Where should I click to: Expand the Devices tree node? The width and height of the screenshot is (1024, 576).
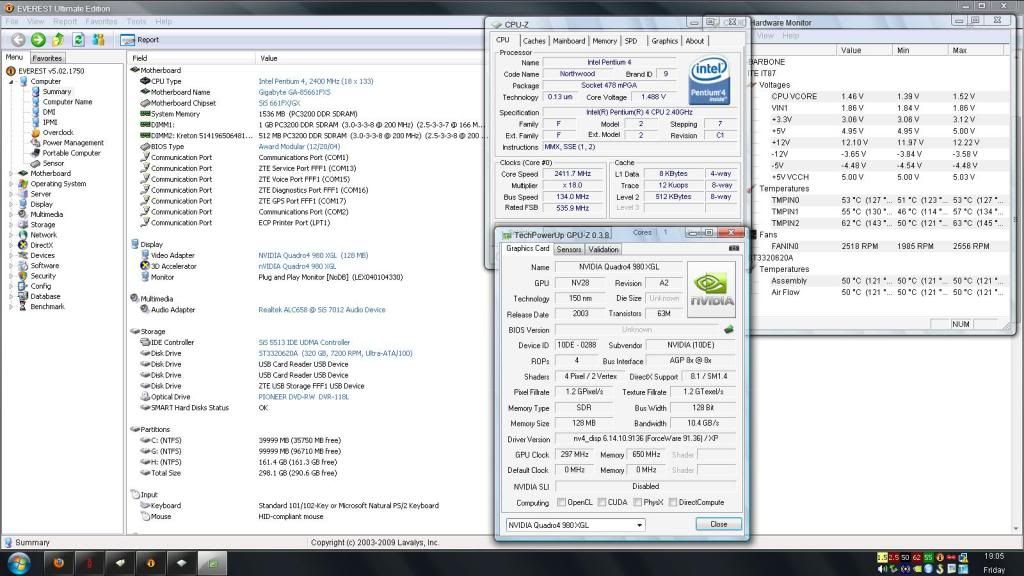tap(11, 255)
